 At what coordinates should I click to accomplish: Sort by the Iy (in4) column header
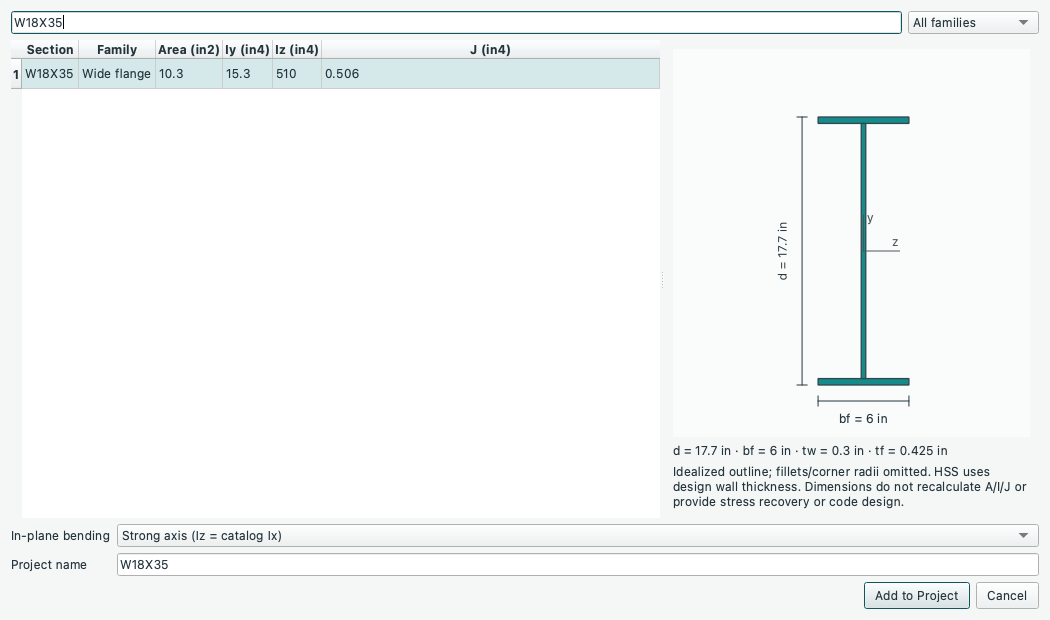[x=247, y=50]
